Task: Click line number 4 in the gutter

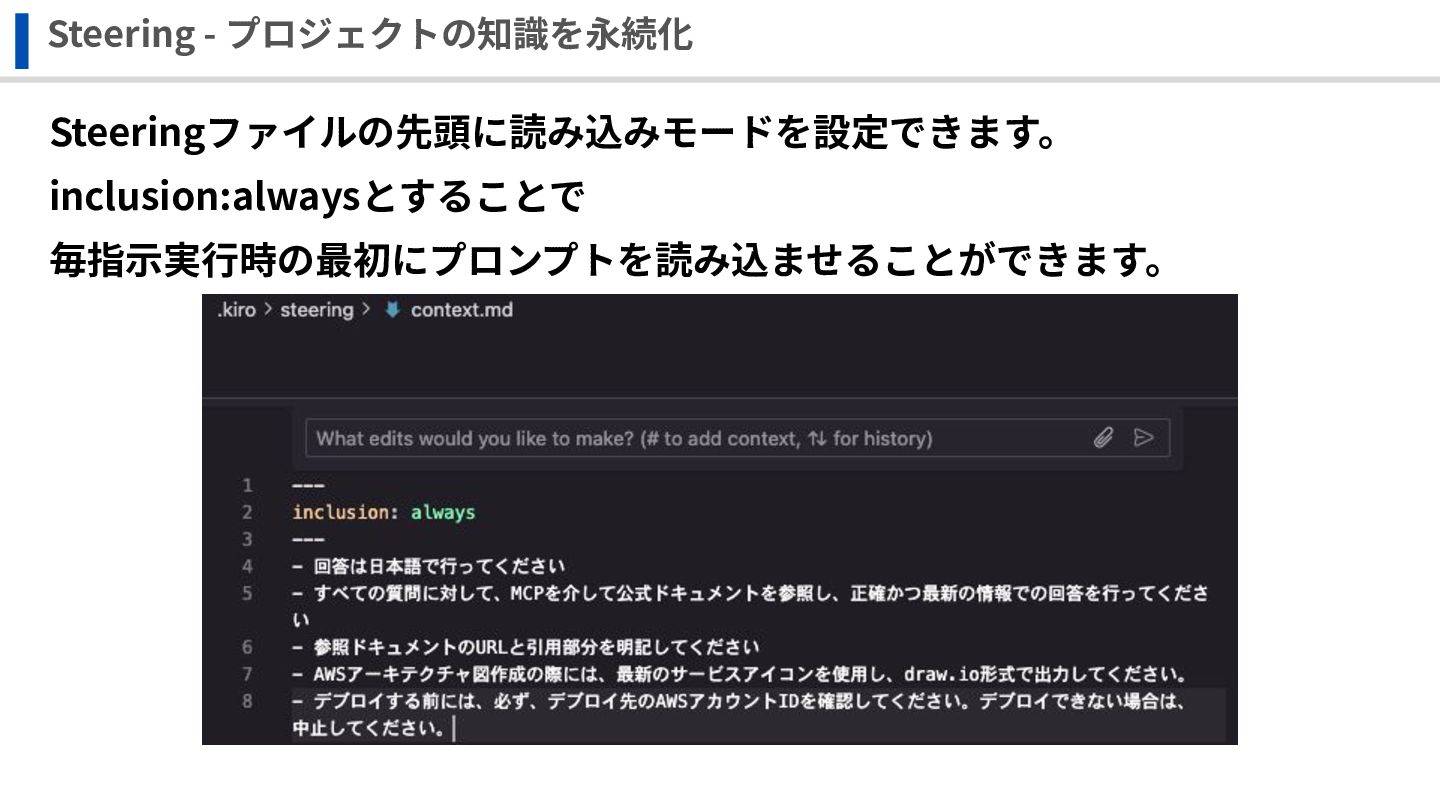Action: click(247, 566)
